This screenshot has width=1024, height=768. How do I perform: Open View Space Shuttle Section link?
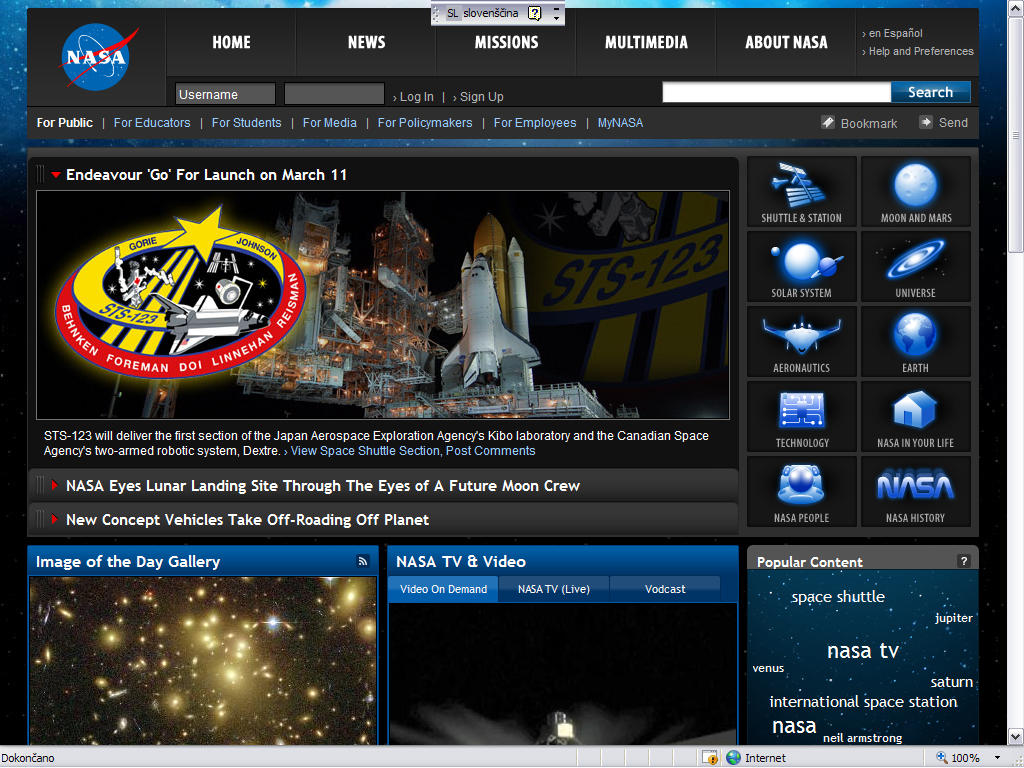(x=365, y=451)
